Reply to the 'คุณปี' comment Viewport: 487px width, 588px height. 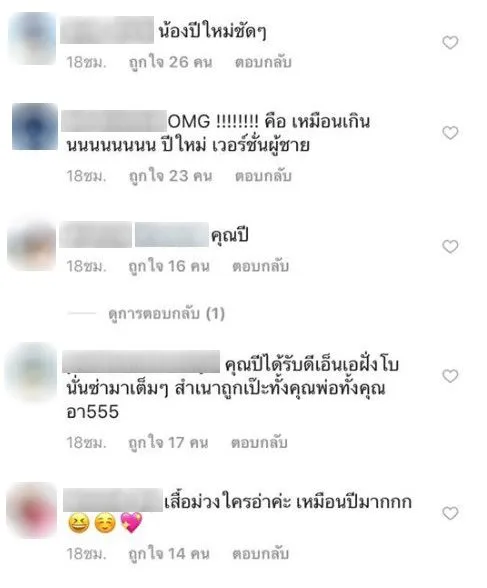coord(261,266)
